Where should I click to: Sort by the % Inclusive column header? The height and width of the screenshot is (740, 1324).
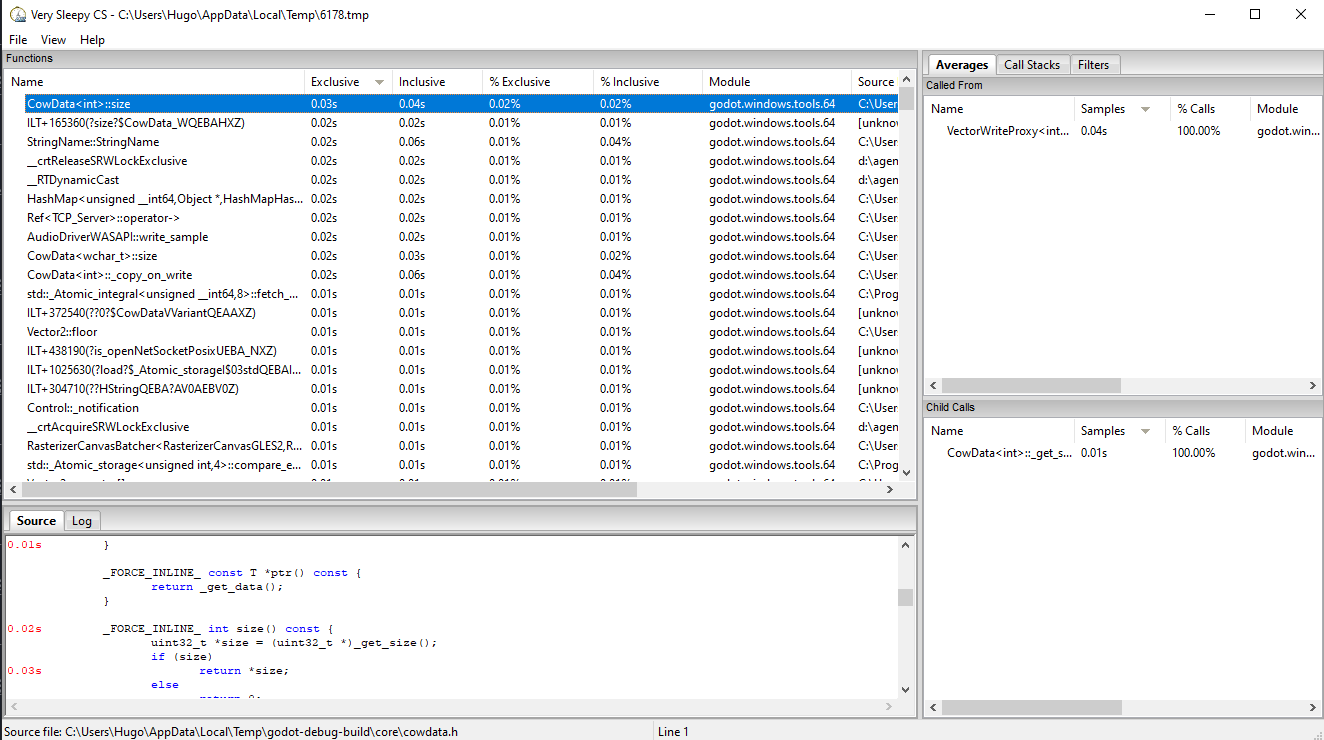pos(645,81)
